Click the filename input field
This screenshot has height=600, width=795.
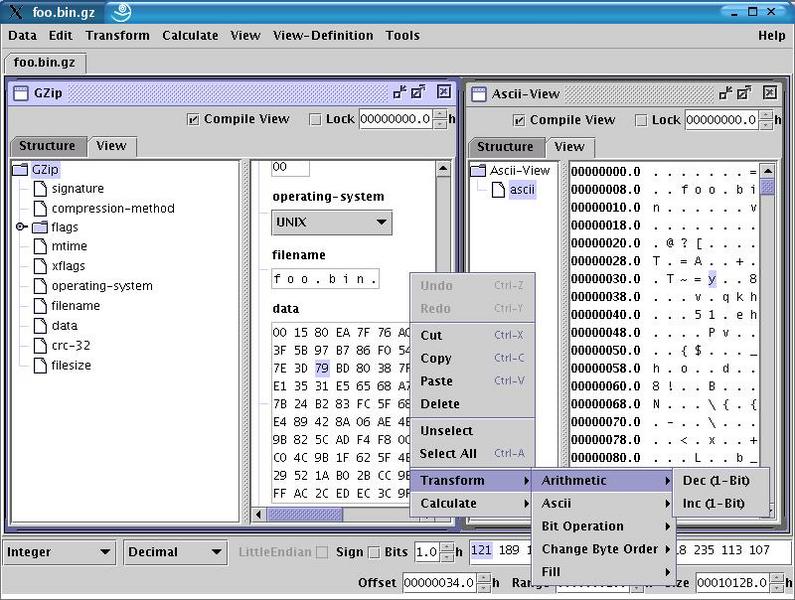point(325,279)
